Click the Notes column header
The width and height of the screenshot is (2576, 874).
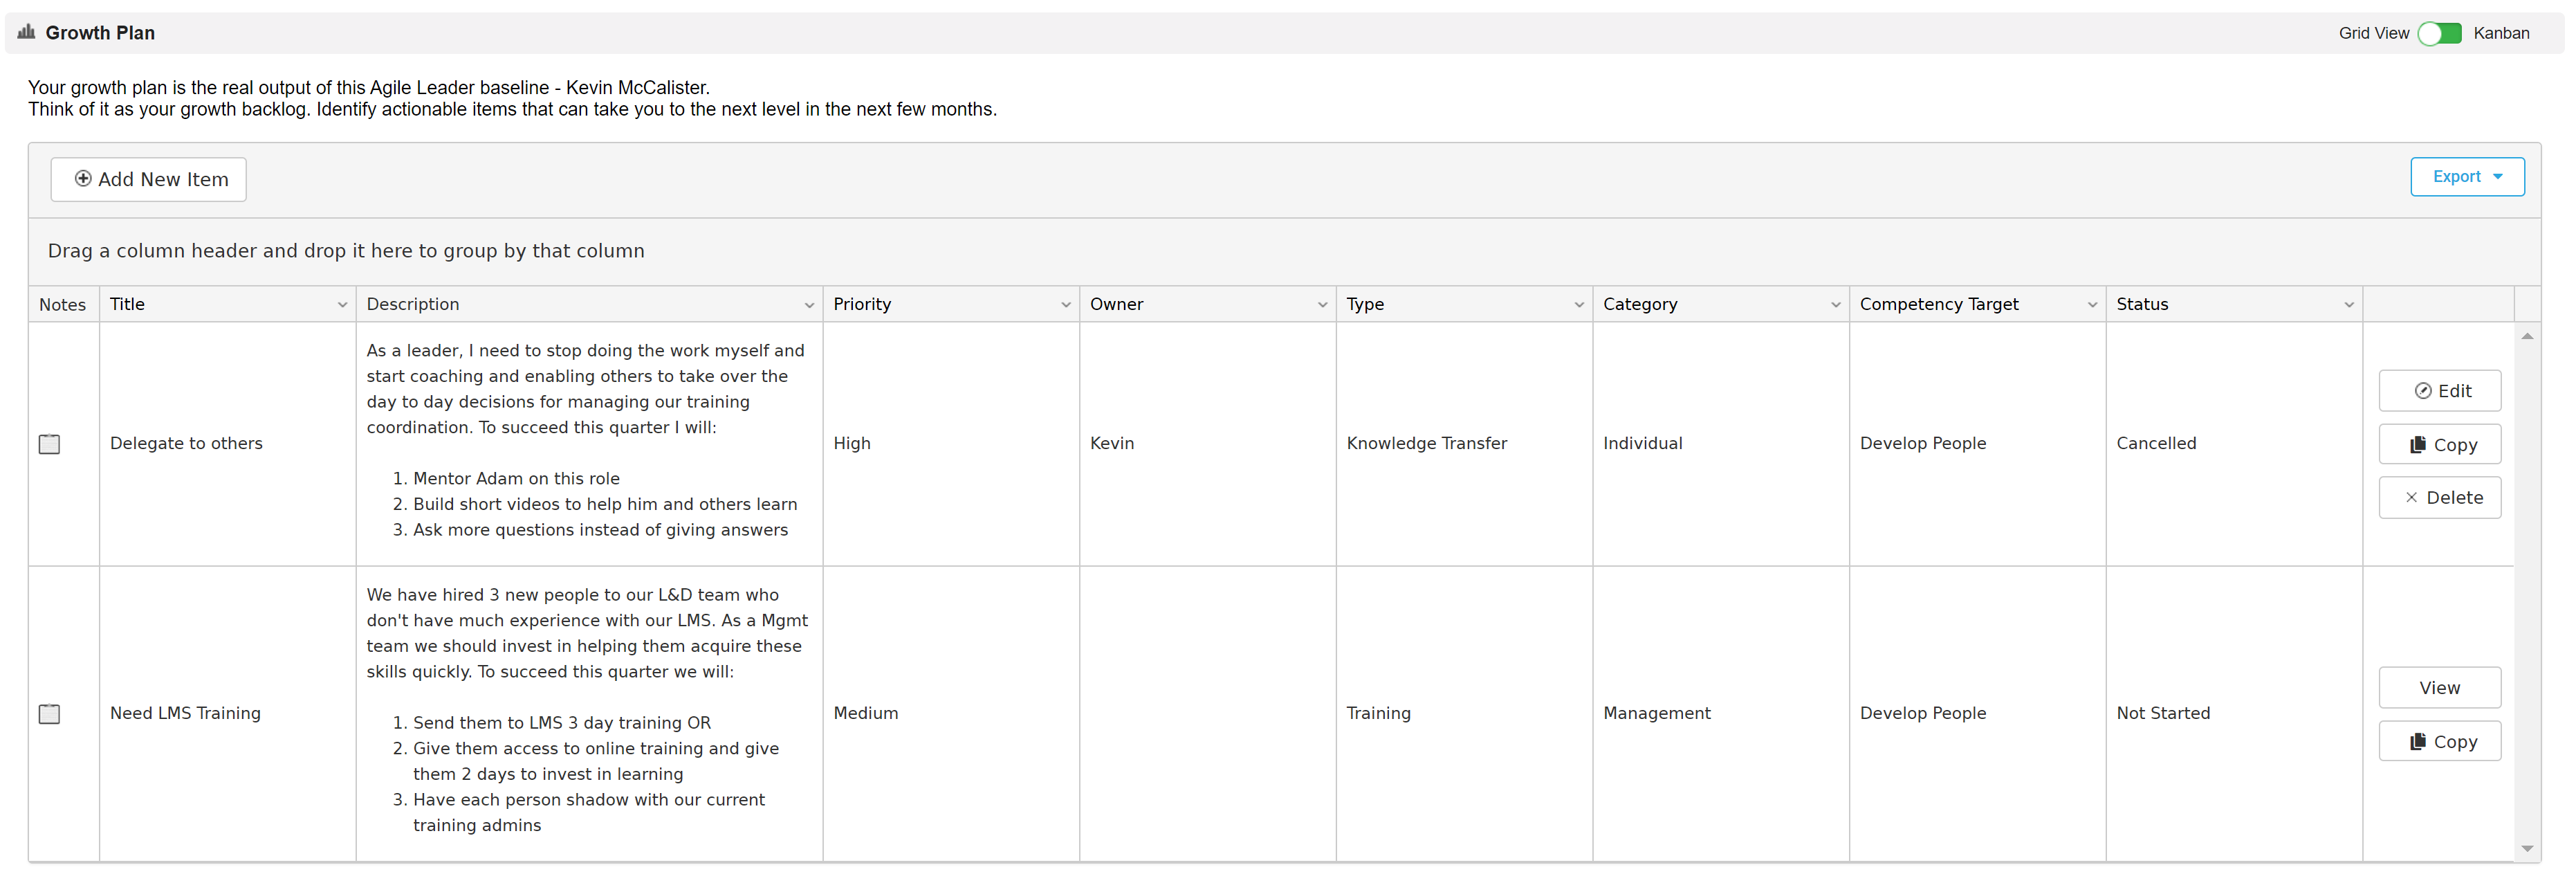[x=63, y=304]
